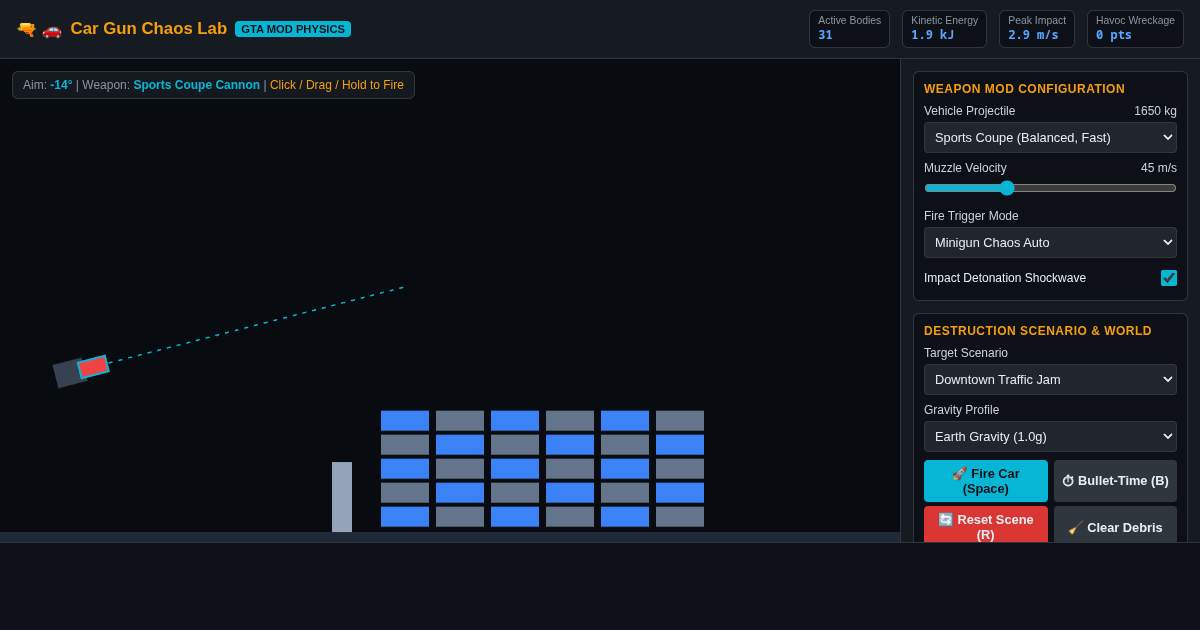Click the Reset Scene (R) button
Image resolution: width=1200 pixels, height=630 pixels.
point(986,525)
